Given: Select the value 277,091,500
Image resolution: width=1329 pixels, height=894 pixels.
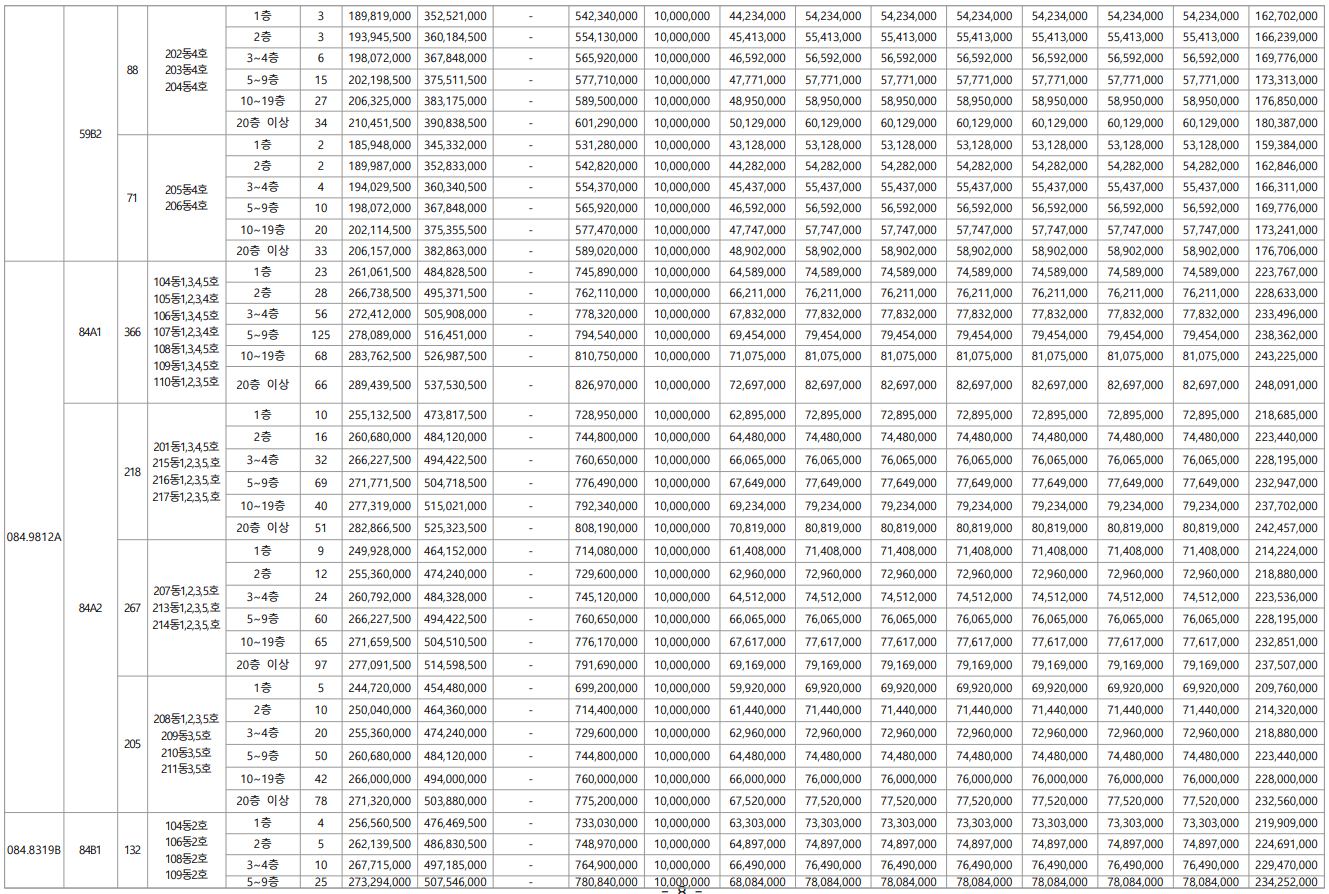Looking at the screenshot, I should pyautogui.click(x=379, y=664).
